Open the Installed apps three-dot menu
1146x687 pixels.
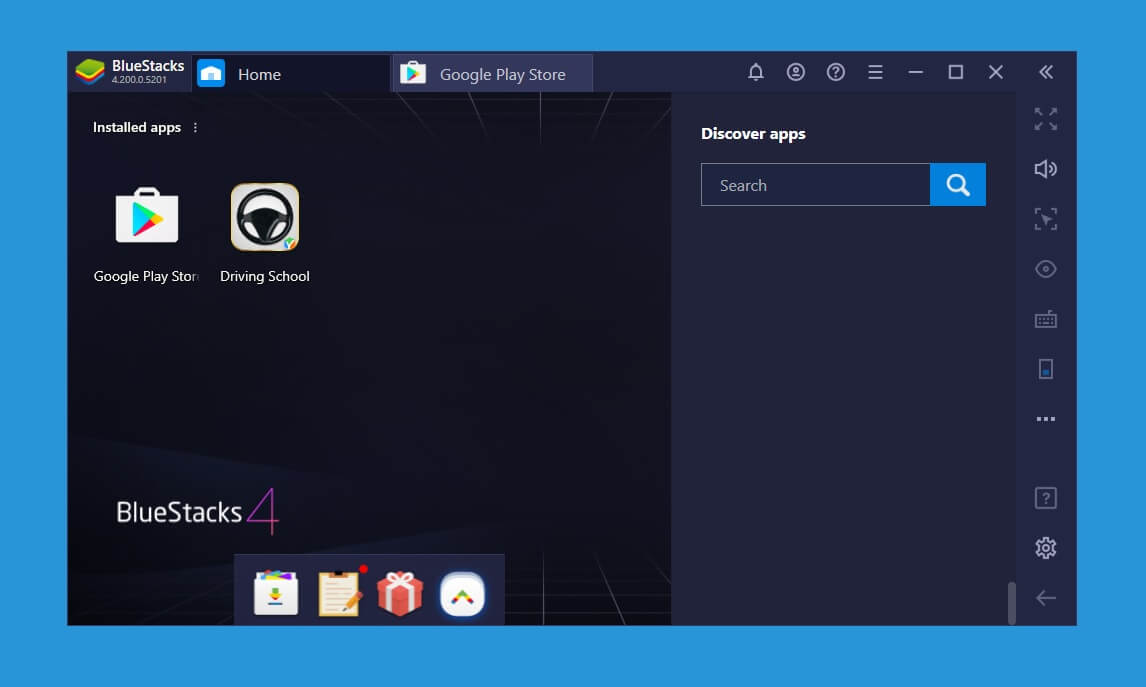pos(195,128)
